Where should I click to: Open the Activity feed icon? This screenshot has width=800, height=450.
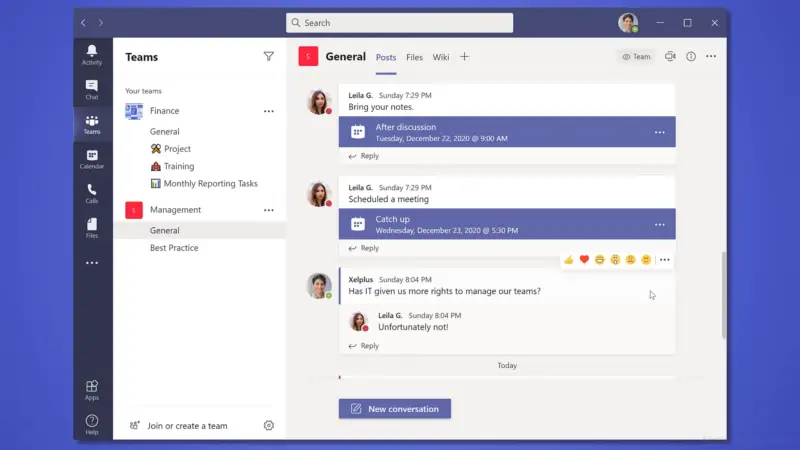pyautogui.click(x=92, y=54)
